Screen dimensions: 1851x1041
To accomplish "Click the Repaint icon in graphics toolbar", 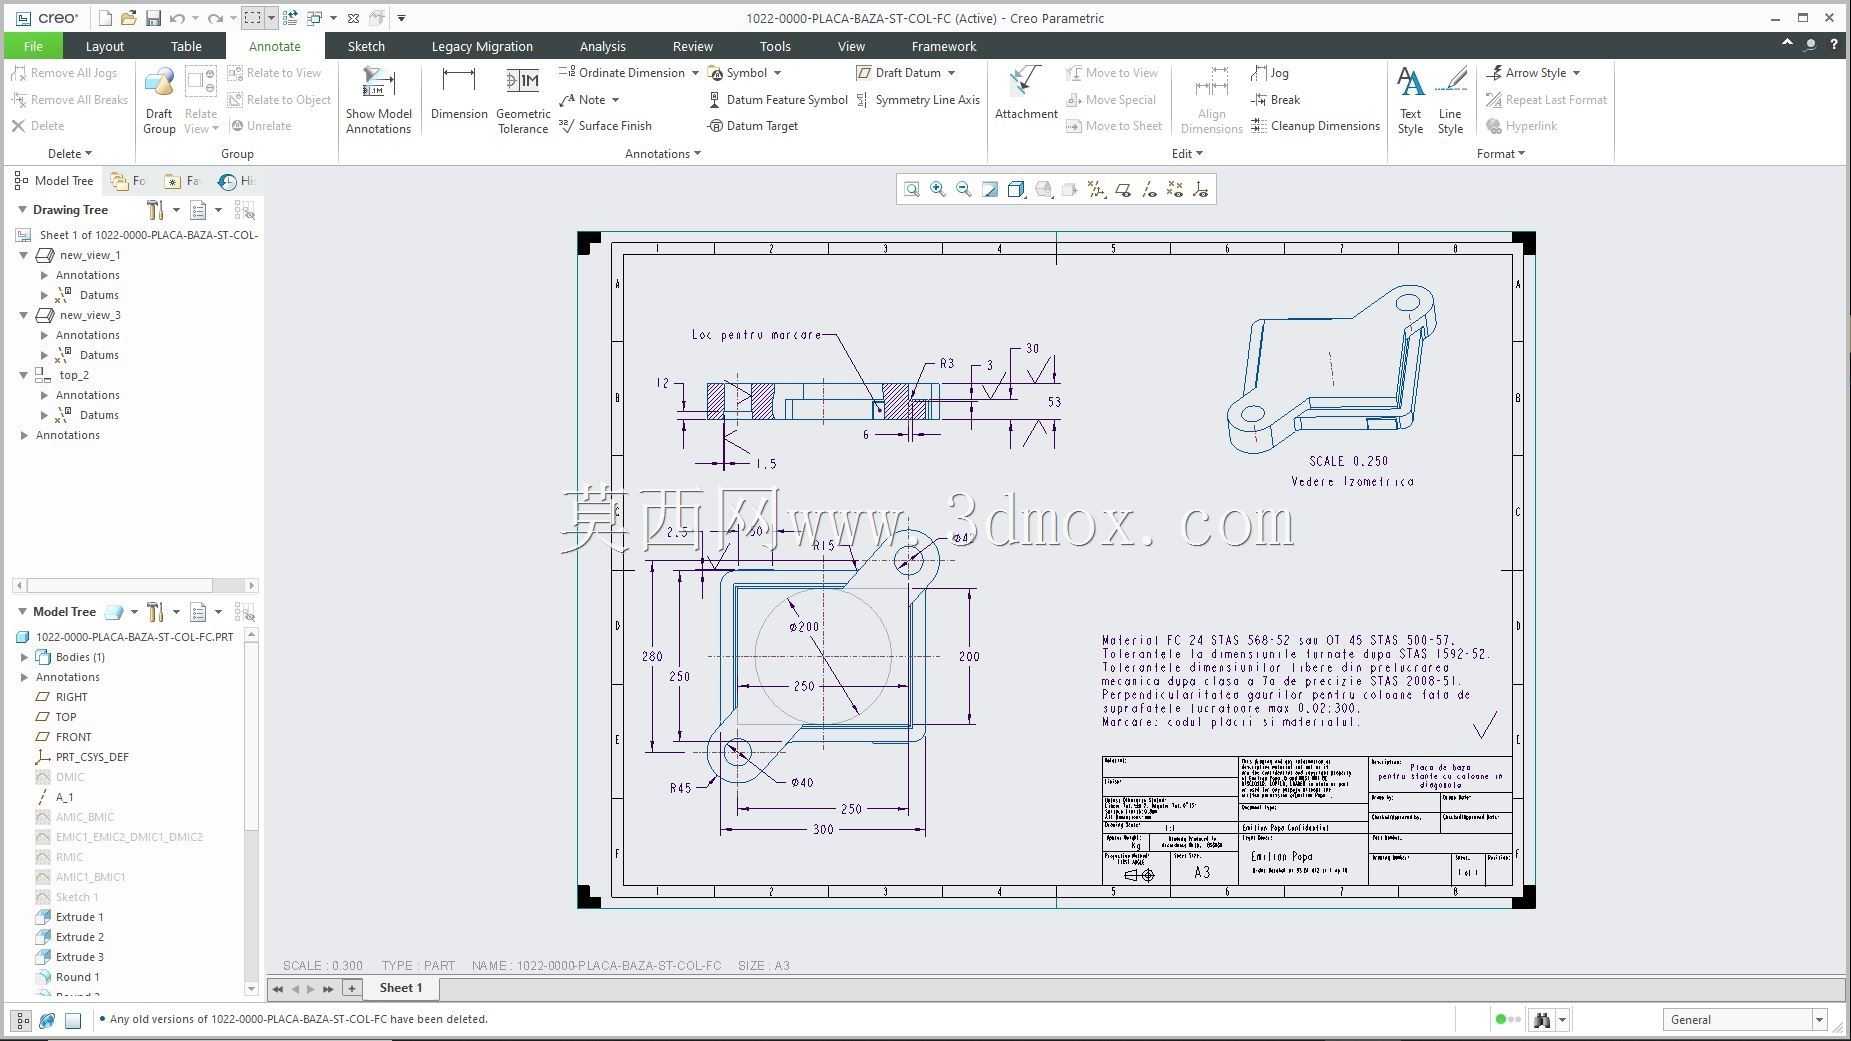I will click(990, 189).
